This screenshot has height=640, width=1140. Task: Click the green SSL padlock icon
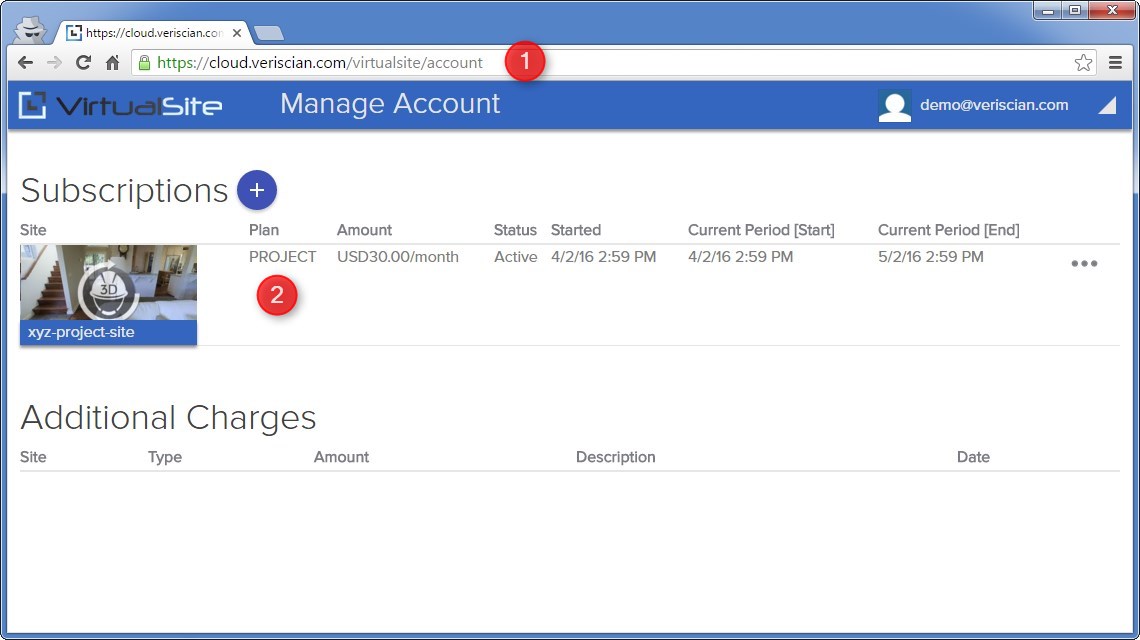click(x=144, y=63)
